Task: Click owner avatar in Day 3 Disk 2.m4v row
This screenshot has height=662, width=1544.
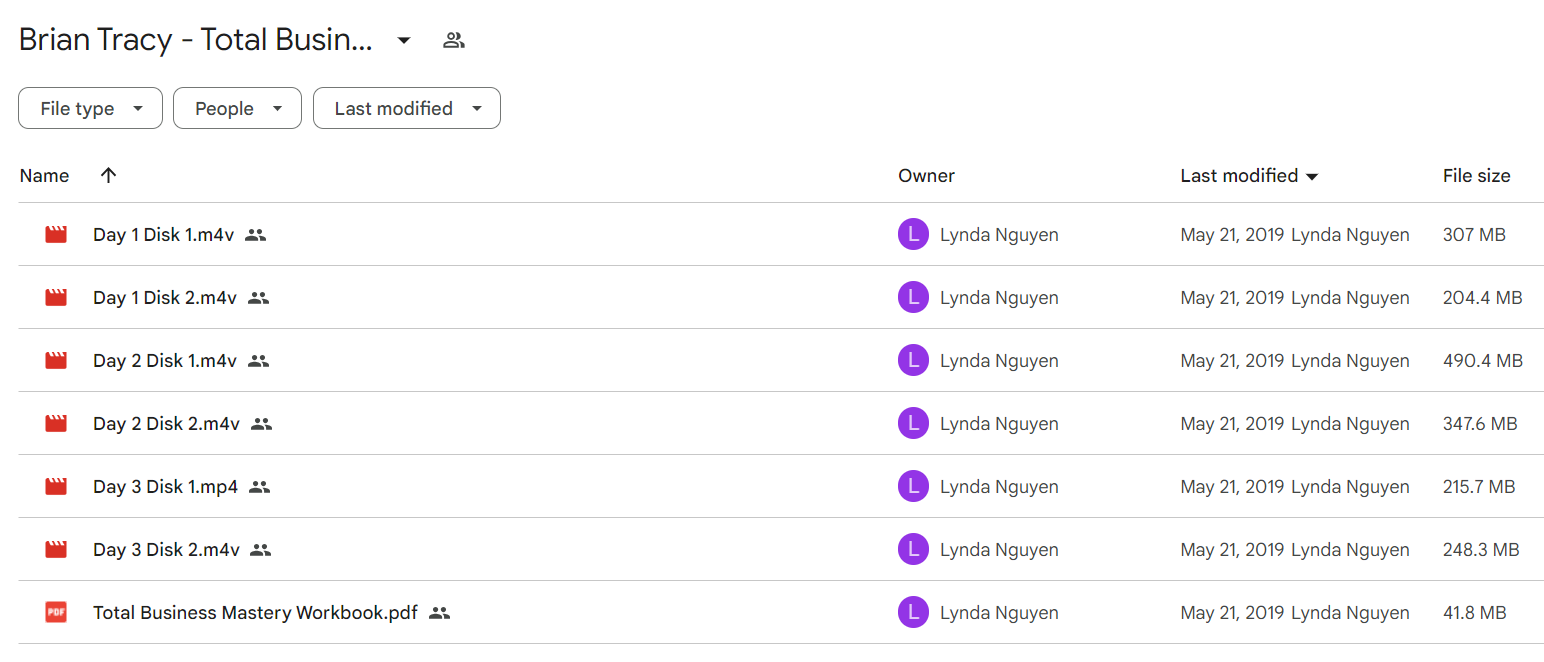Action: pos(914,550)
